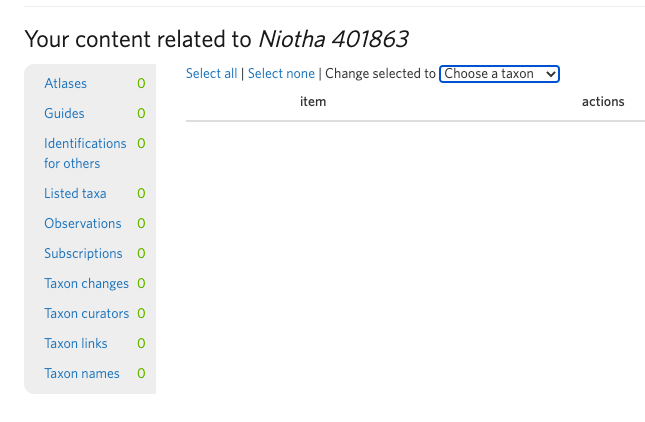Click the Observations count number
This screenshot has height=422, width=645.
(x=141, y=223)
